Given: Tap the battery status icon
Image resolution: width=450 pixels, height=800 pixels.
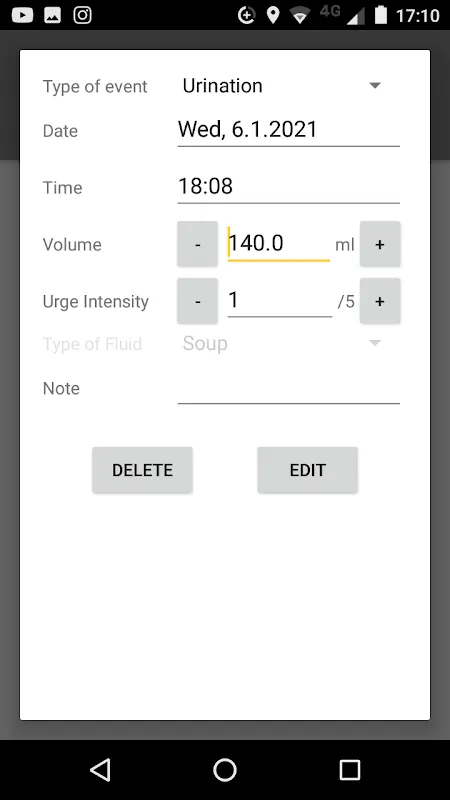Looking at the screenshot, I should coord(381,15).
